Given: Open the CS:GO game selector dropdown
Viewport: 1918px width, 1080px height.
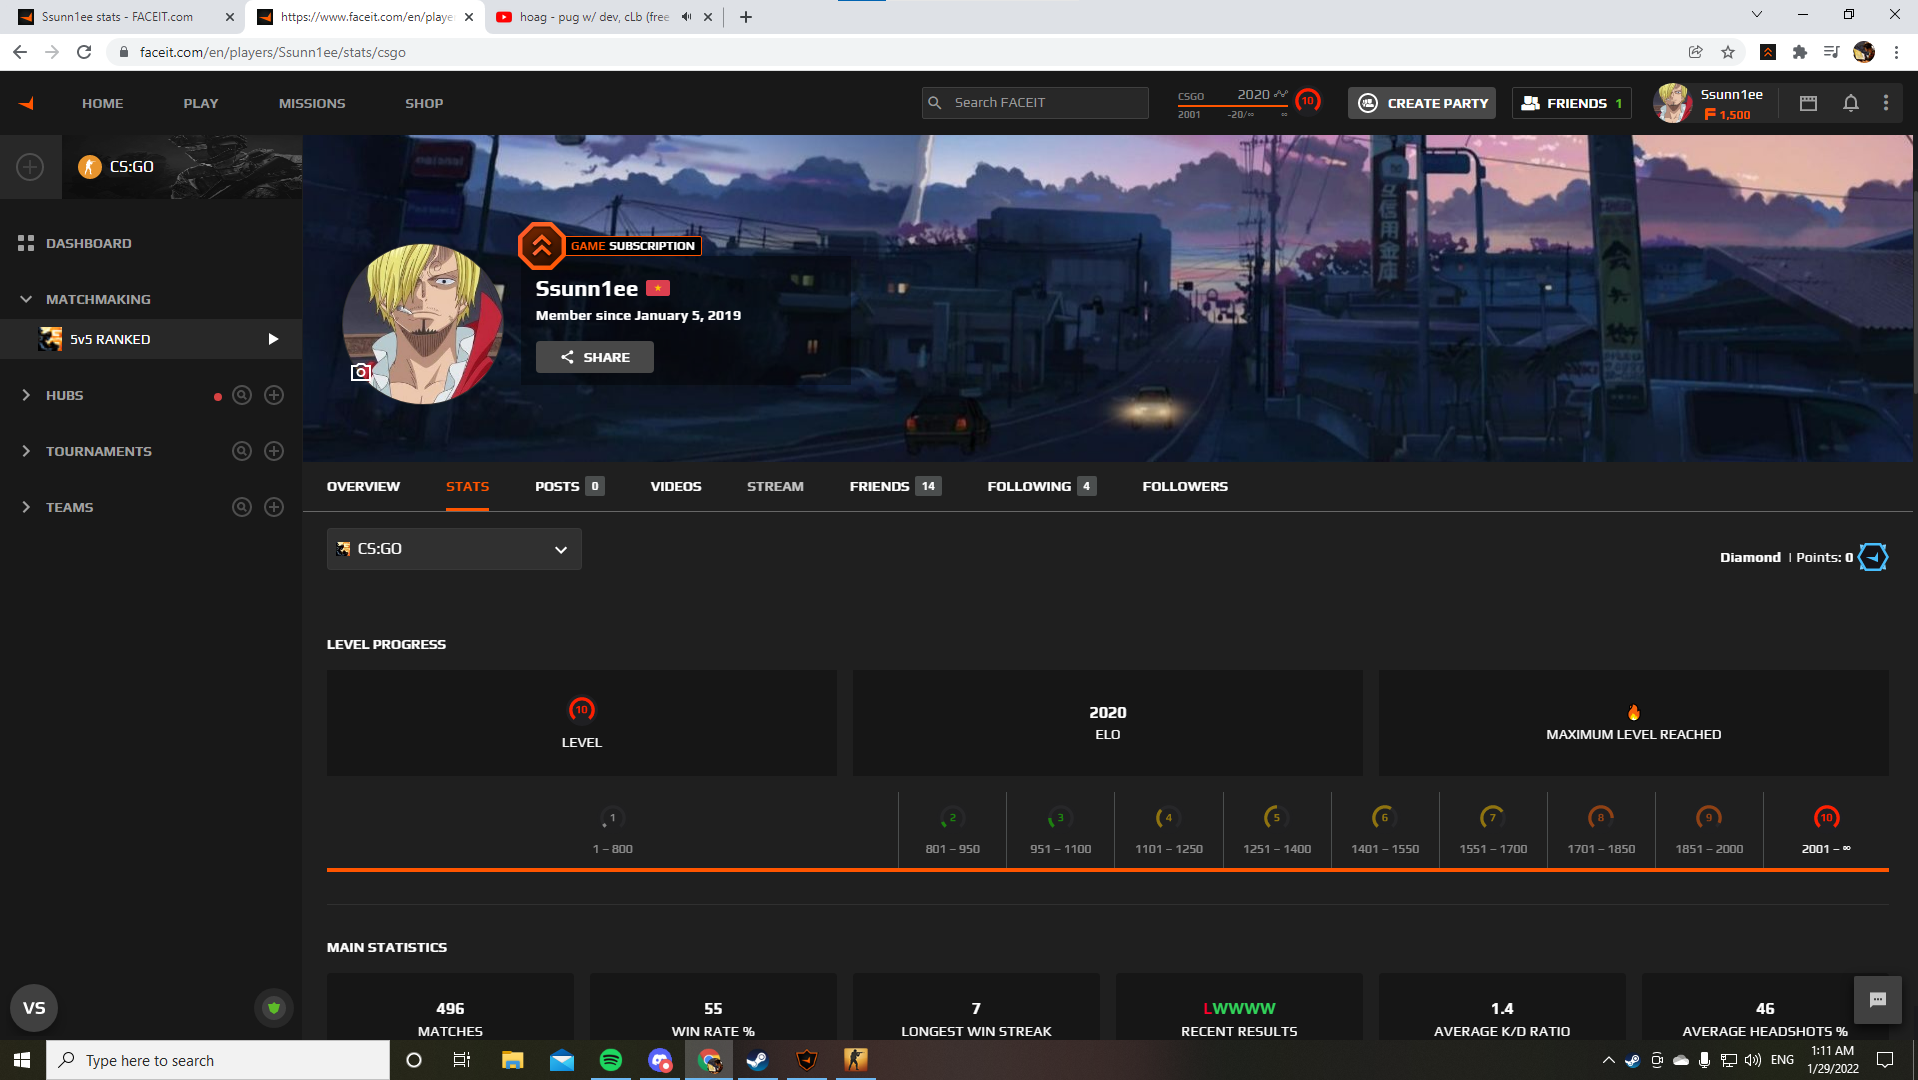Looking at the screenshot, I should pos(454,549).
